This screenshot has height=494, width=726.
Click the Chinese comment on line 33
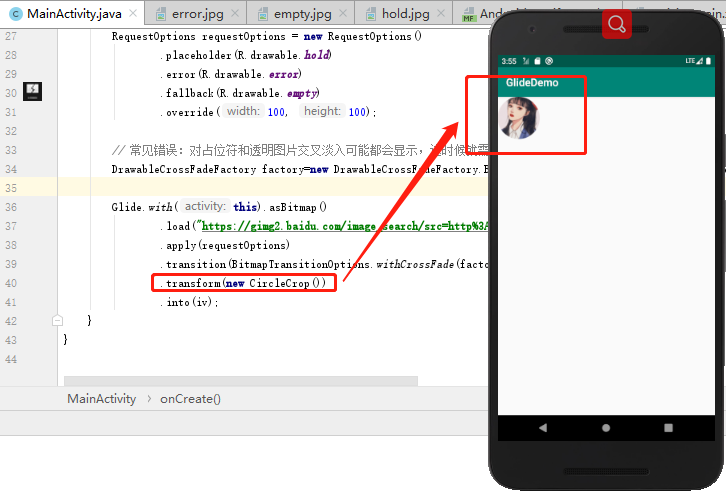pyautogui.click(x=300, y=150)
